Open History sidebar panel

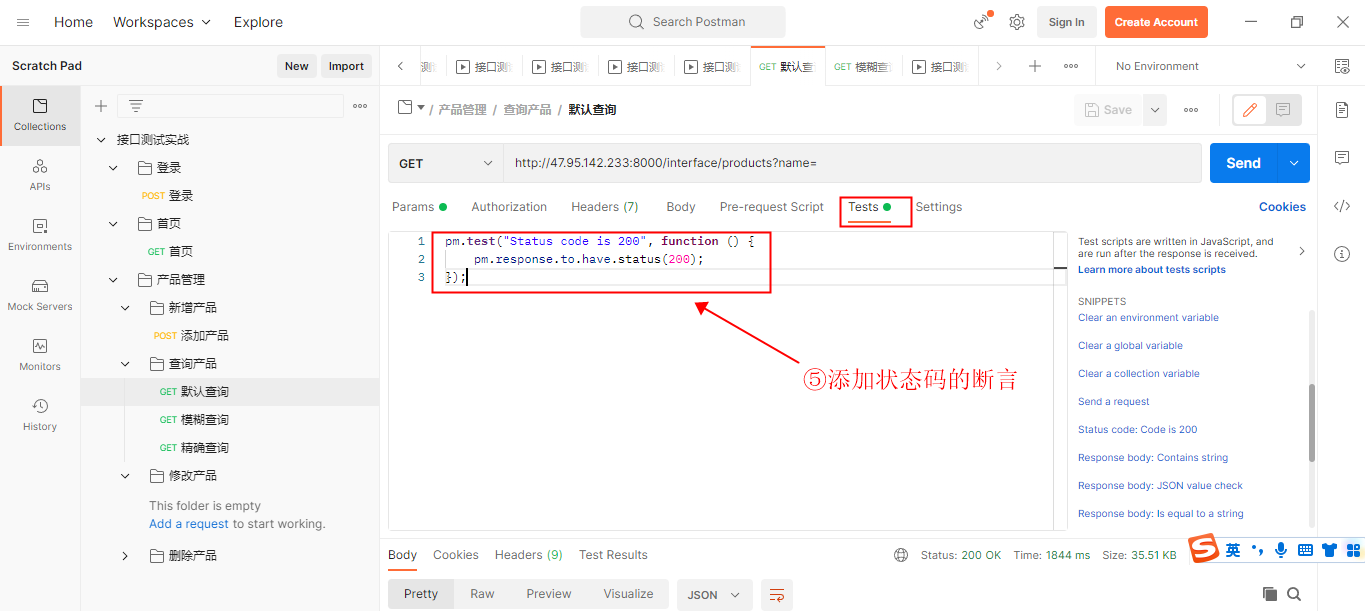[40, 415]
